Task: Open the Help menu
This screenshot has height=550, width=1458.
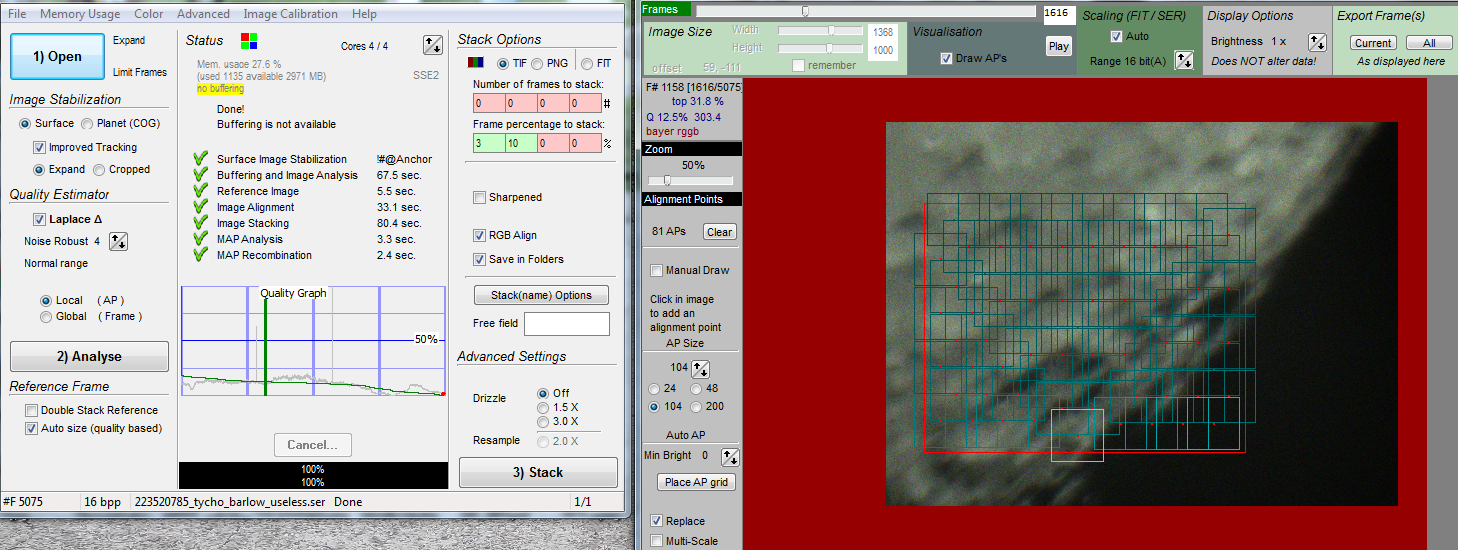Action: (364, 14)
